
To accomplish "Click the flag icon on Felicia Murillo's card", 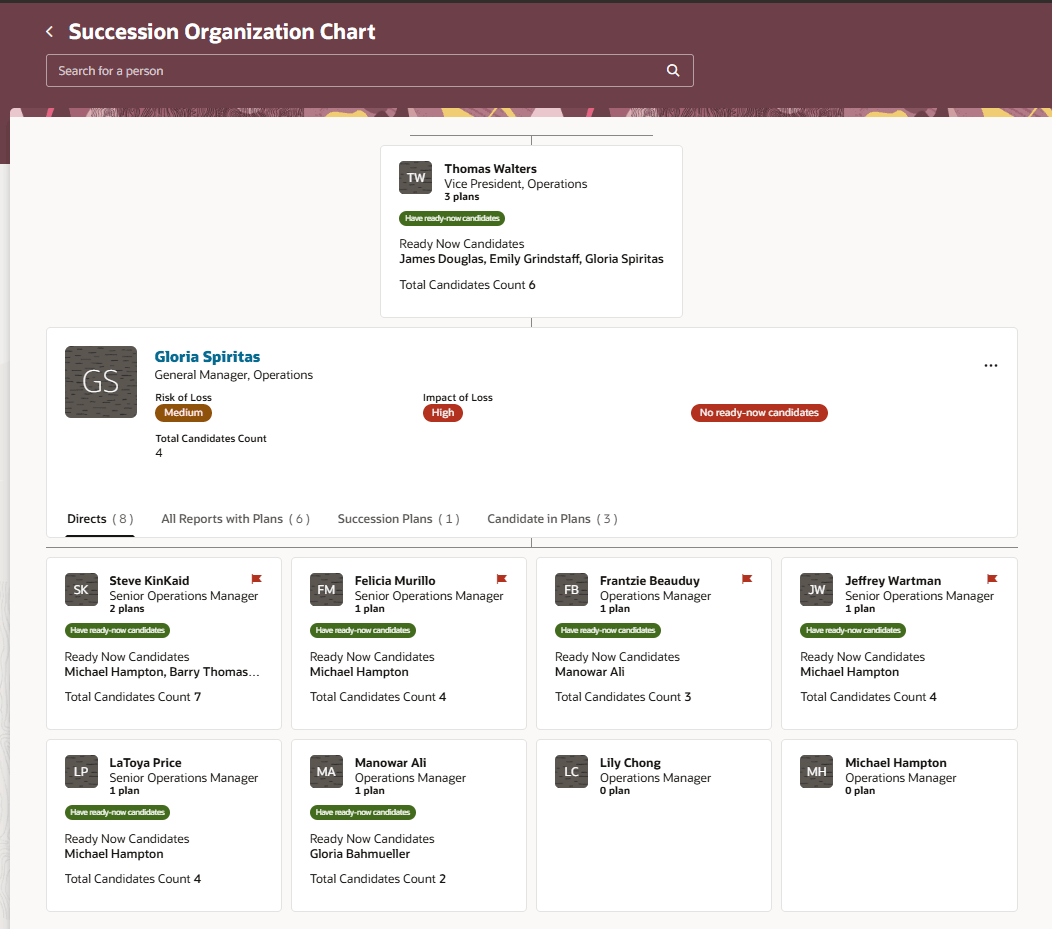I will pyautogui.click(x=501, y=579).
